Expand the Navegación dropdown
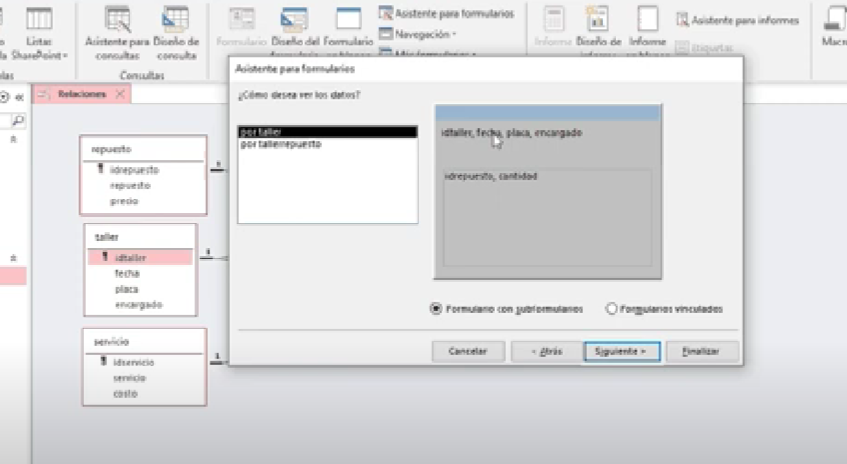The height and width of the screenshot is (464, 847). (x=418, y=34)
